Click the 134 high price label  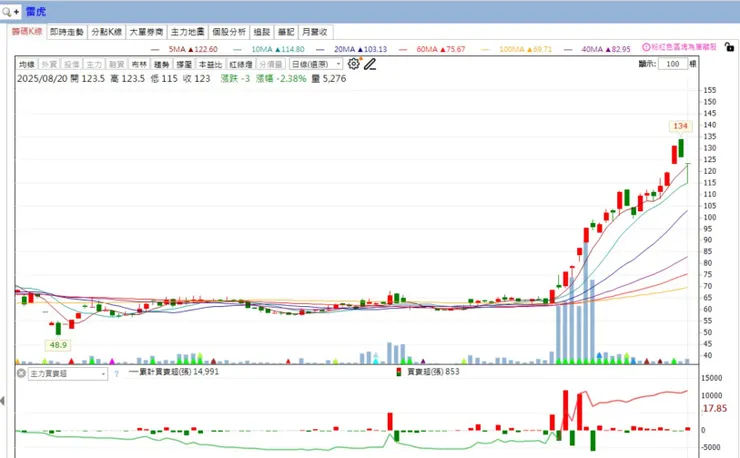click(x=680, y=126)
